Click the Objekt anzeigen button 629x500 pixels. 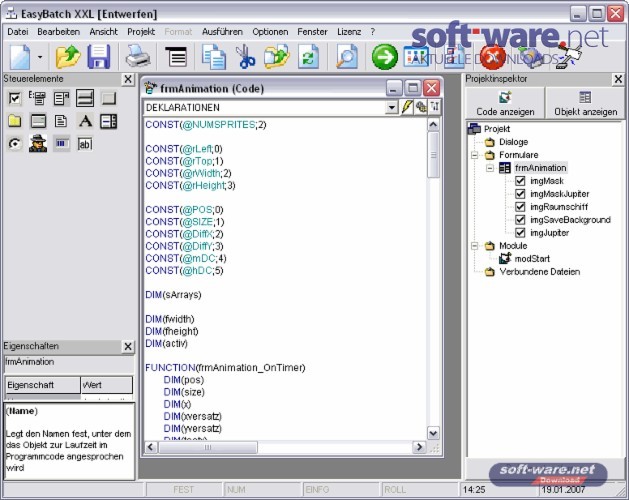pyautogui.click(x=585, y=103)
